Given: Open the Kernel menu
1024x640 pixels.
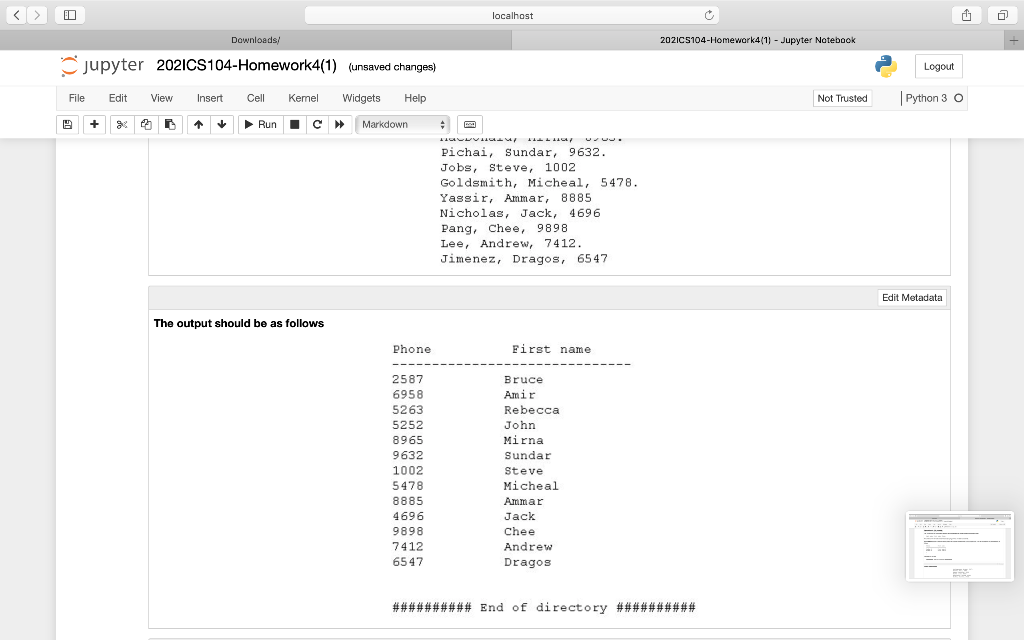Looking at the screenshot, I should pos(303,98).
